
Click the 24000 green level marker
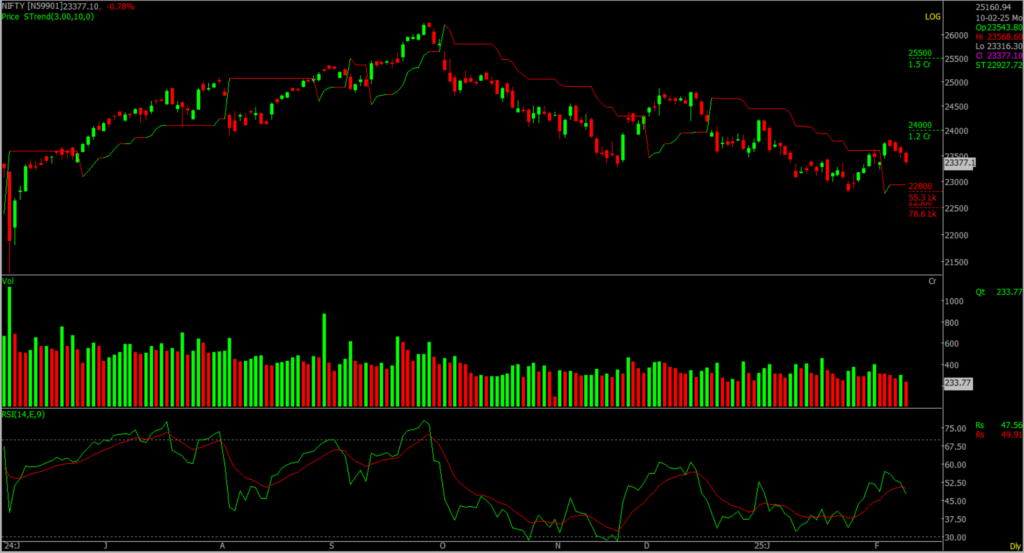[921, 126]
